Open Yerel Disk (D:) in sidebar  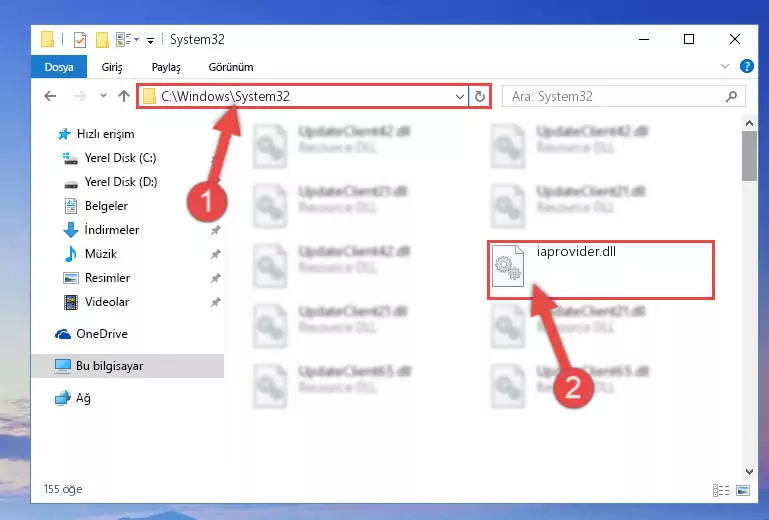pyautogui.click(x=120, y=182)
